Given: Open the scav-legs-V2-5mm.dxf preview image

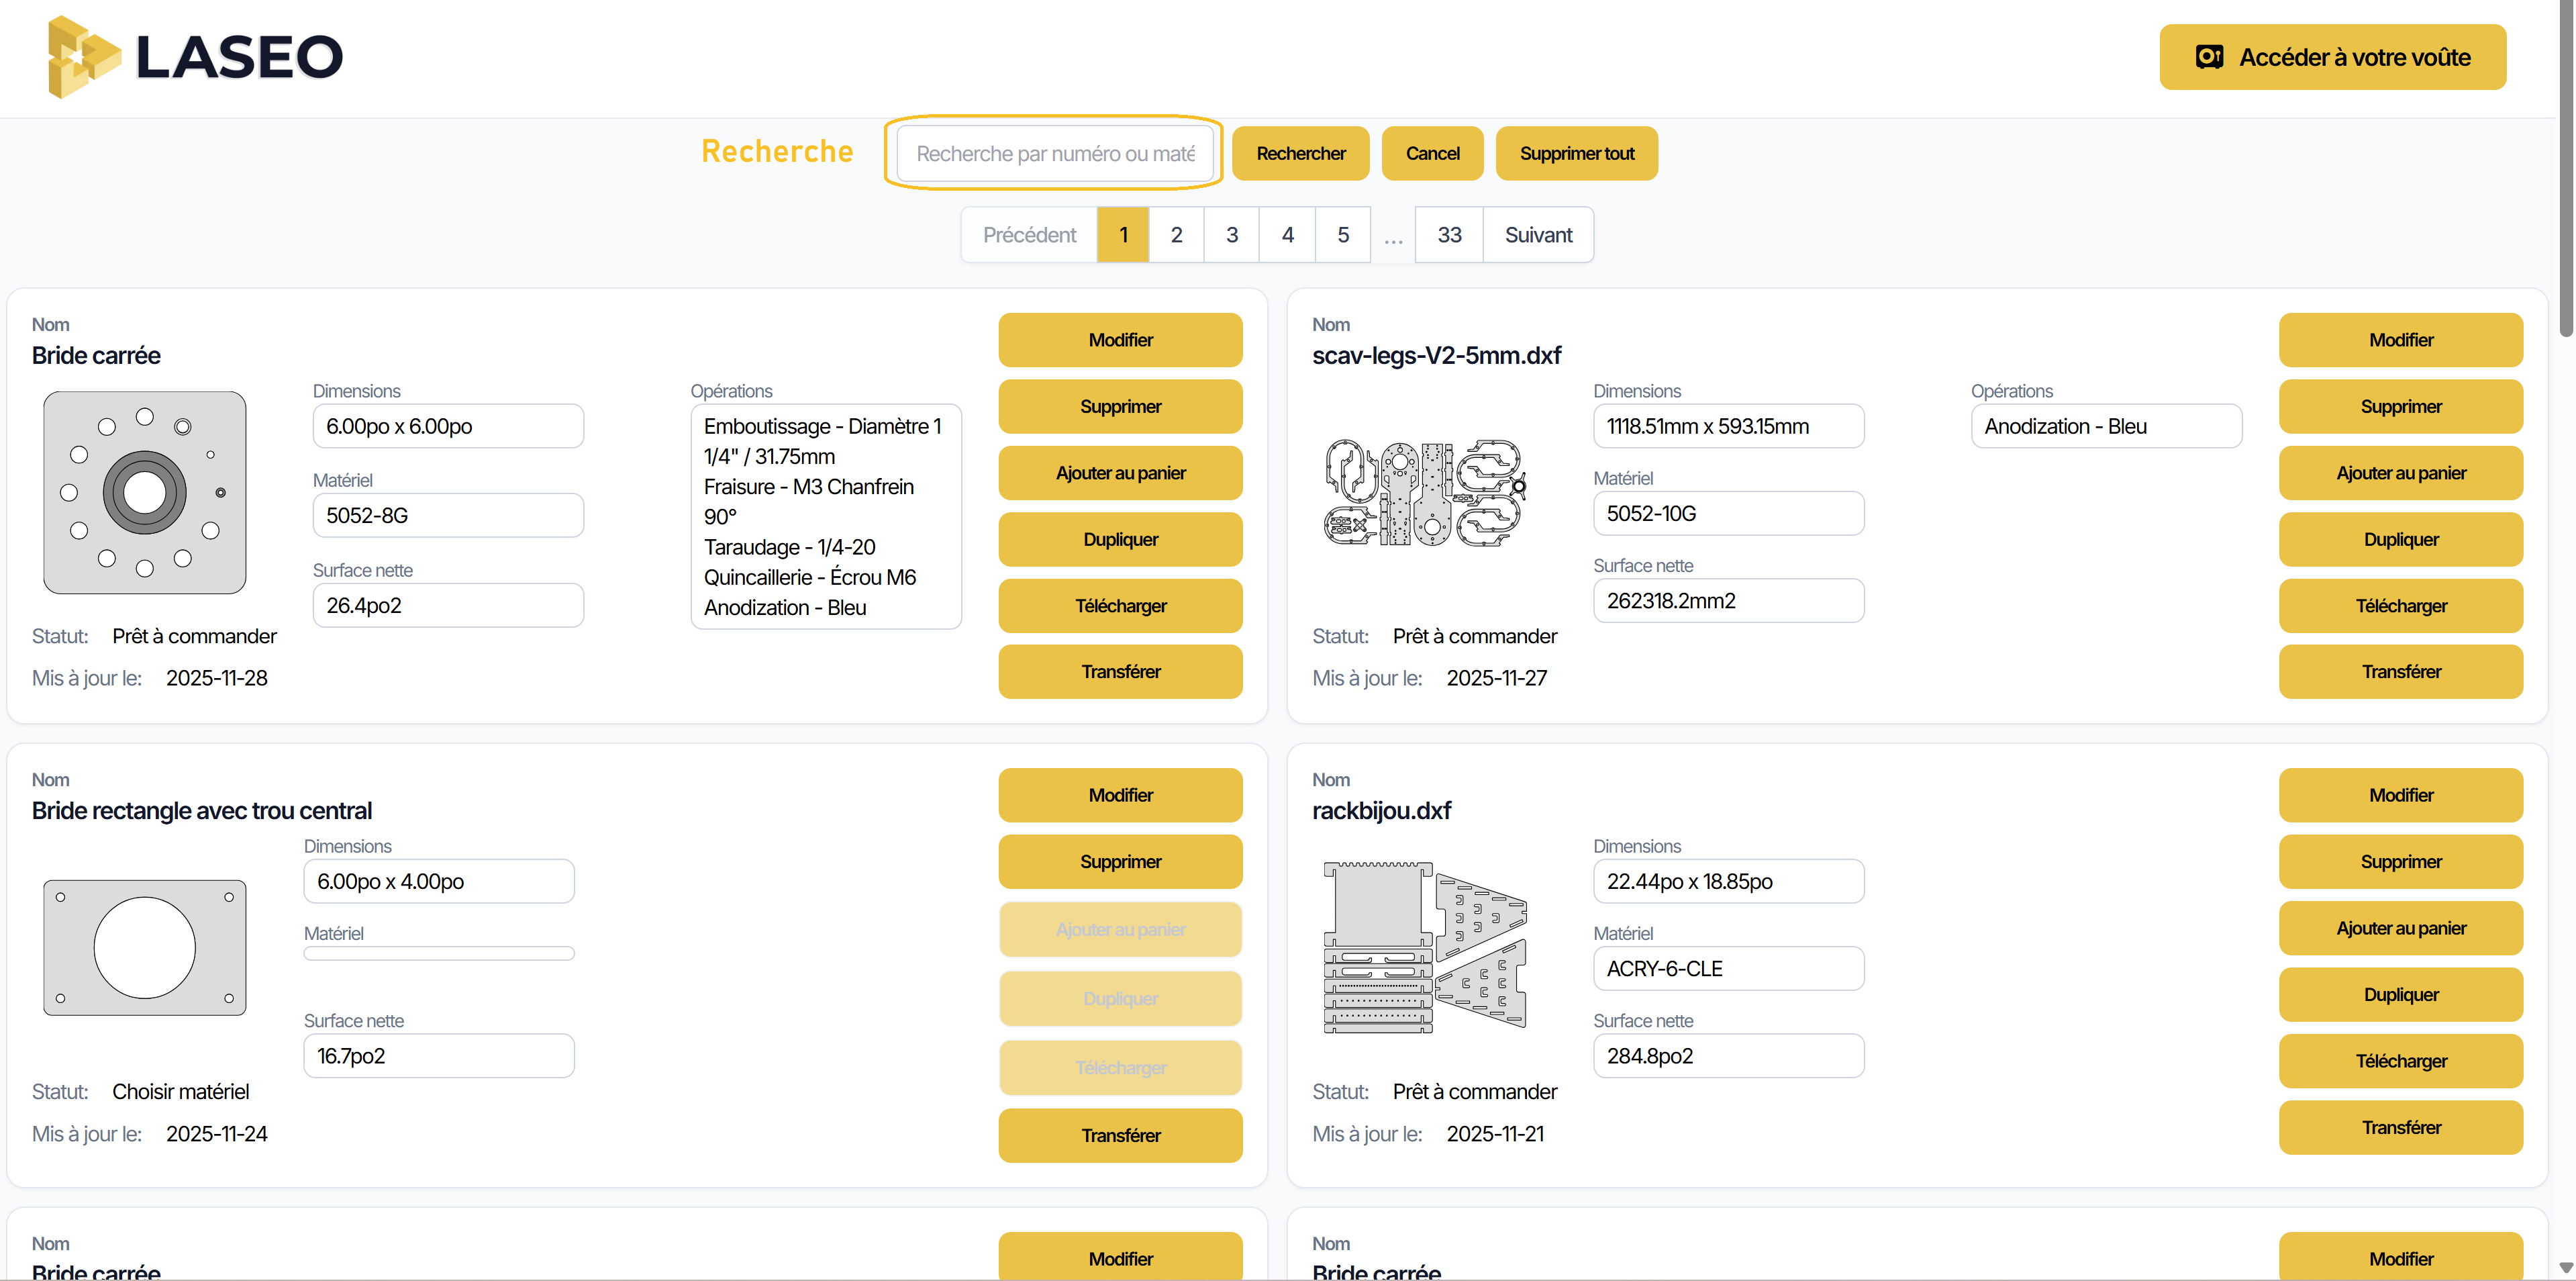Looking at the screenshot, I should tap(1425, 492).
